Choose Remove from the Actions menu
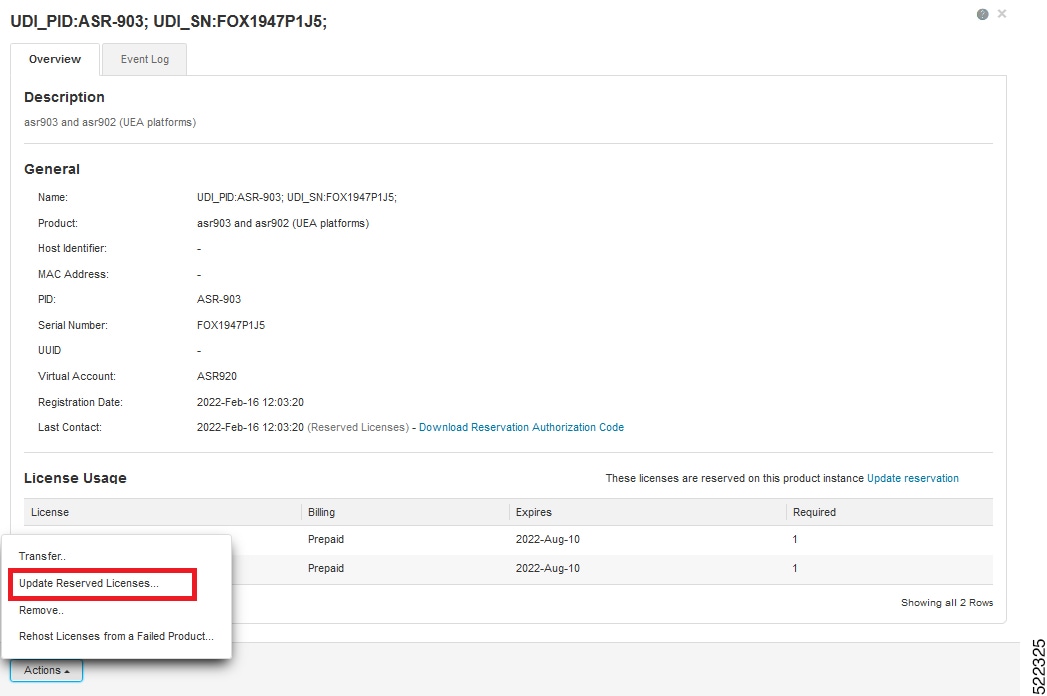This screenshot has width=1047, height=696. point(41,611)
